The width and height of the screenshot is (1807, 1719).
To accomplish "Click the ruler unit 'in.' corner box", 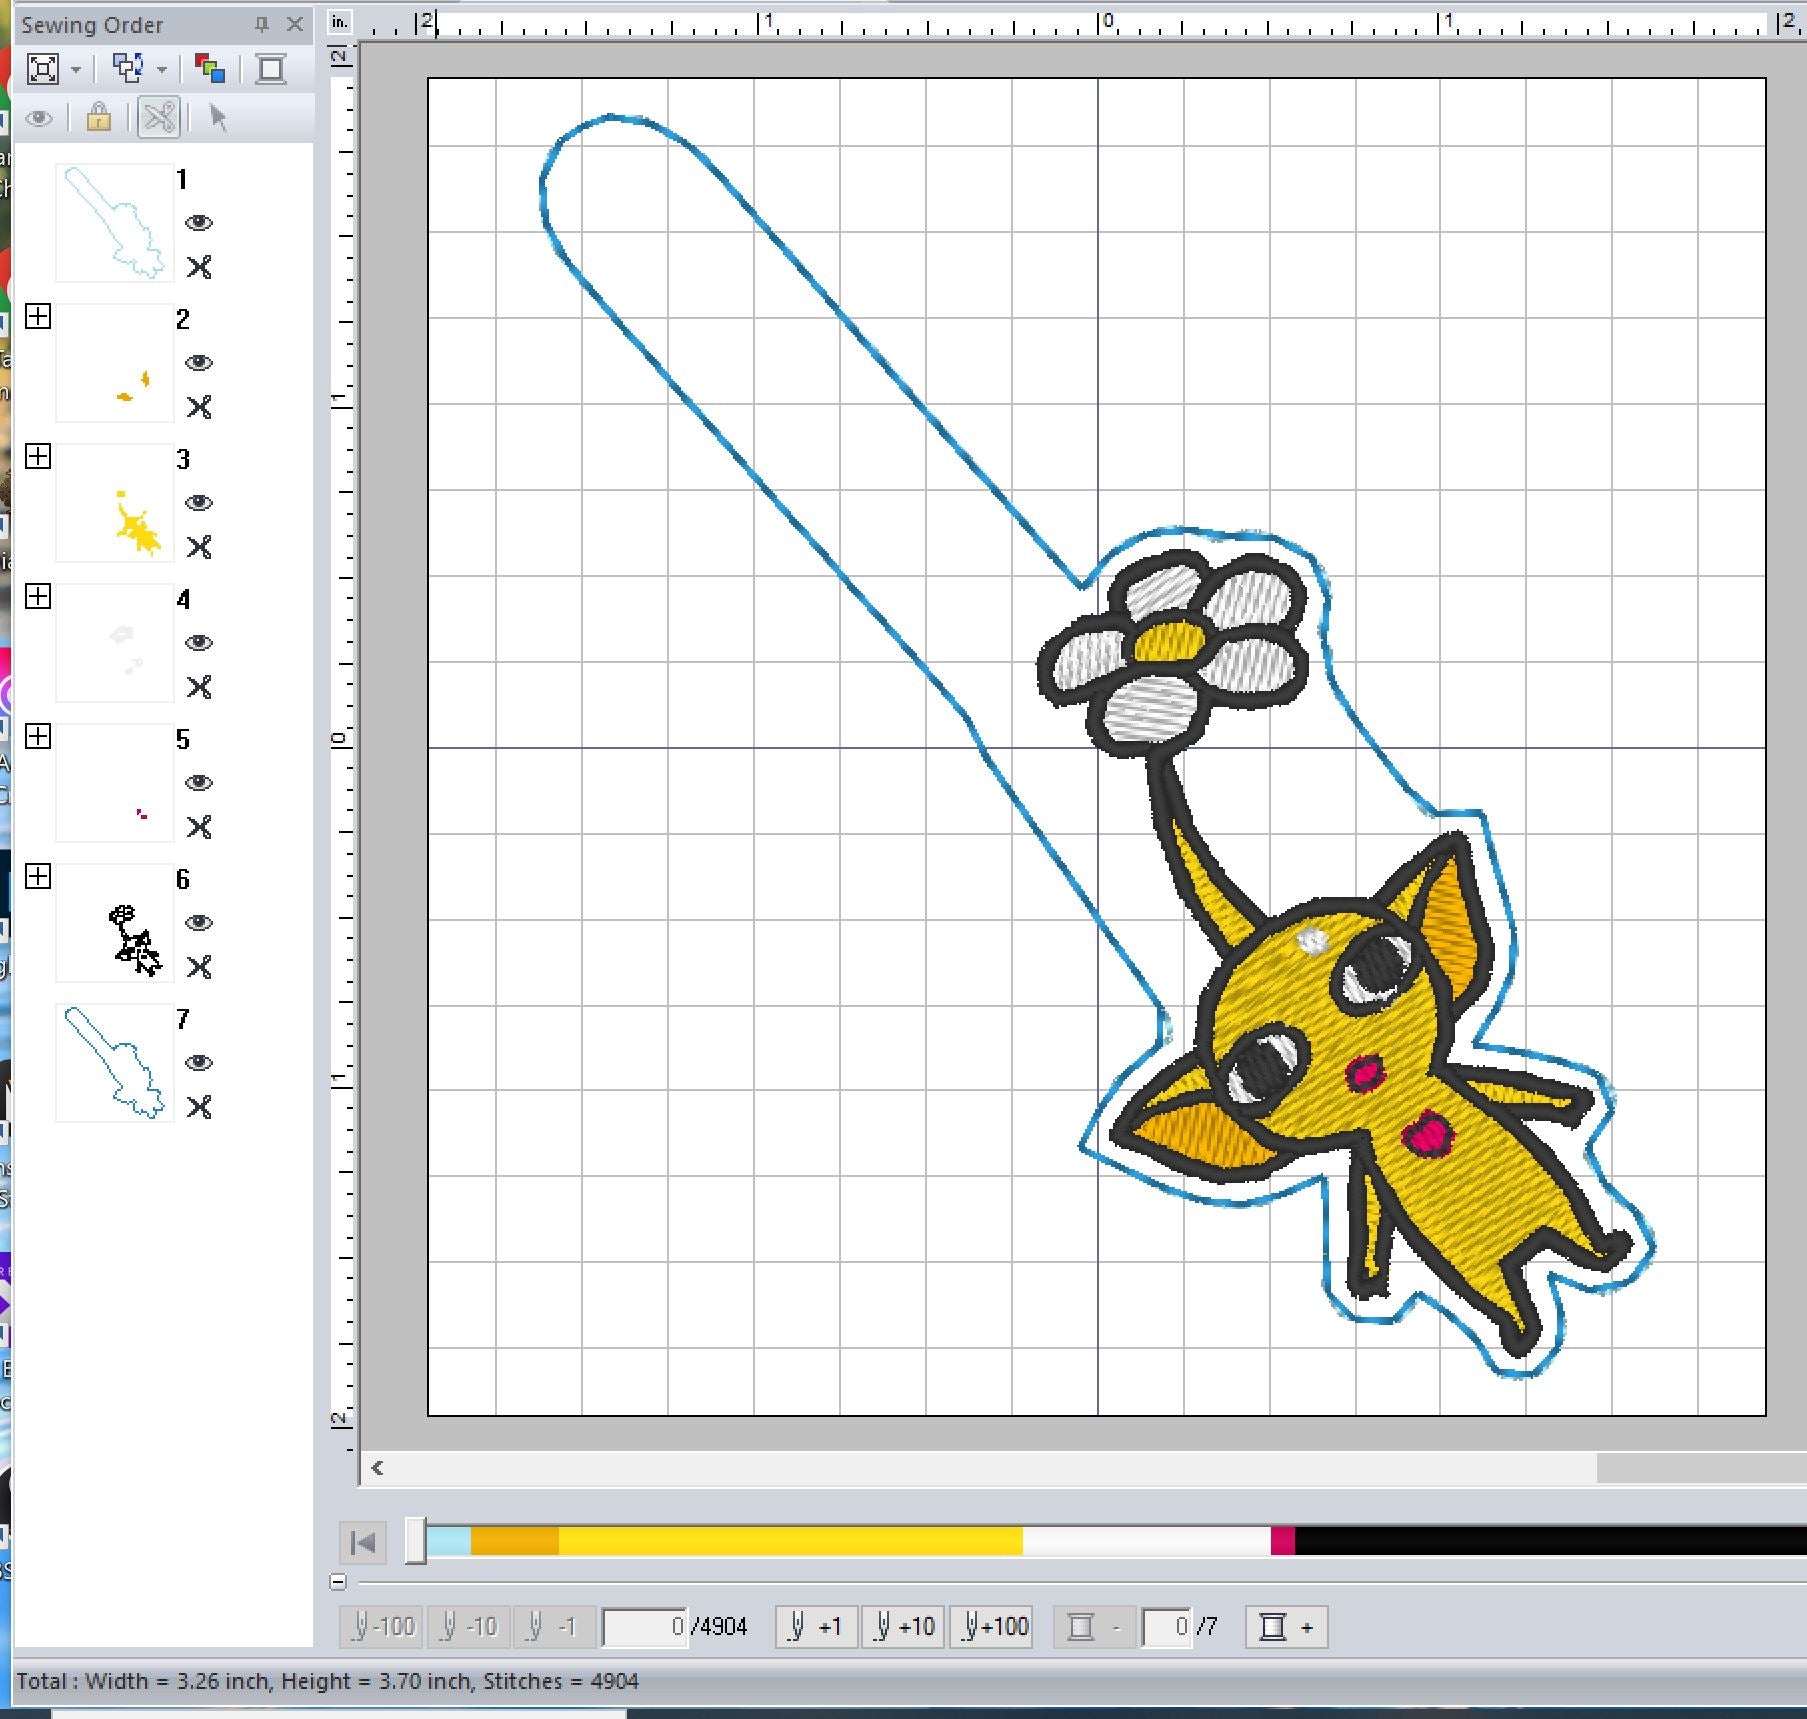I will (x=340, y=21).
